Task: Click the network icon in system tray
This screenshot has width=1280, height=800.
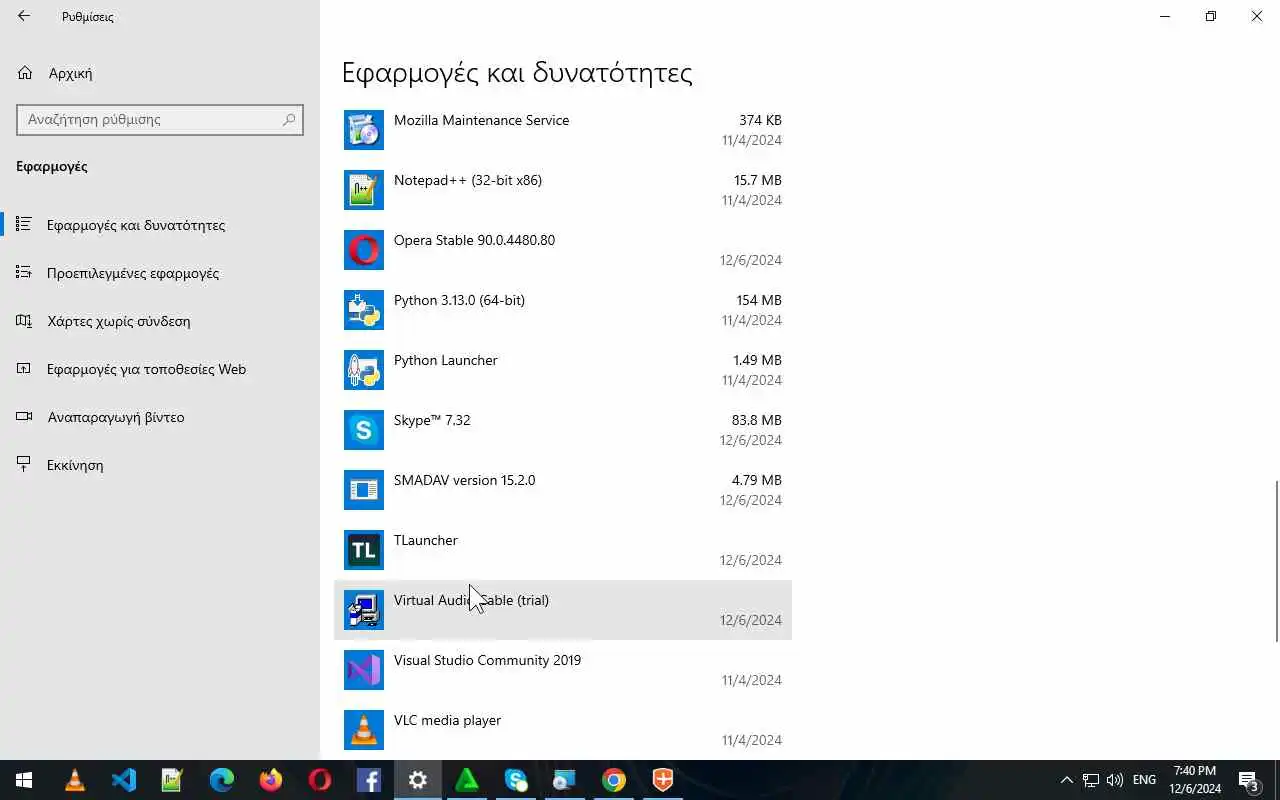Action: pos(1091,780)
